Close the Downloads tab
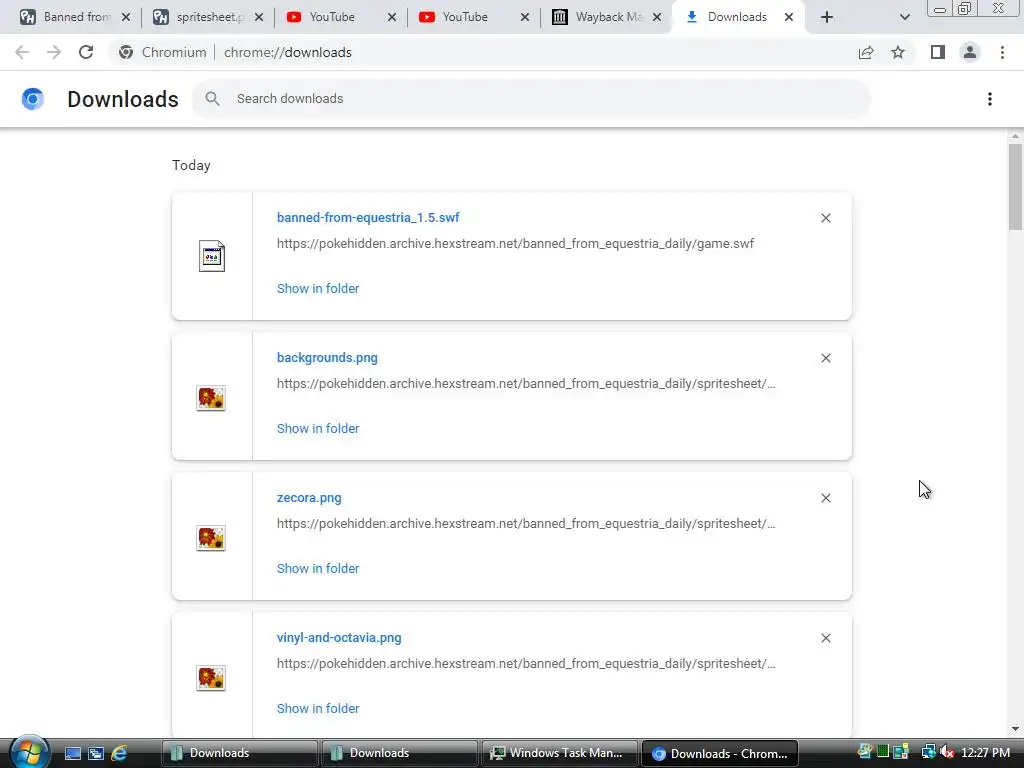 [x=789, y=17]
